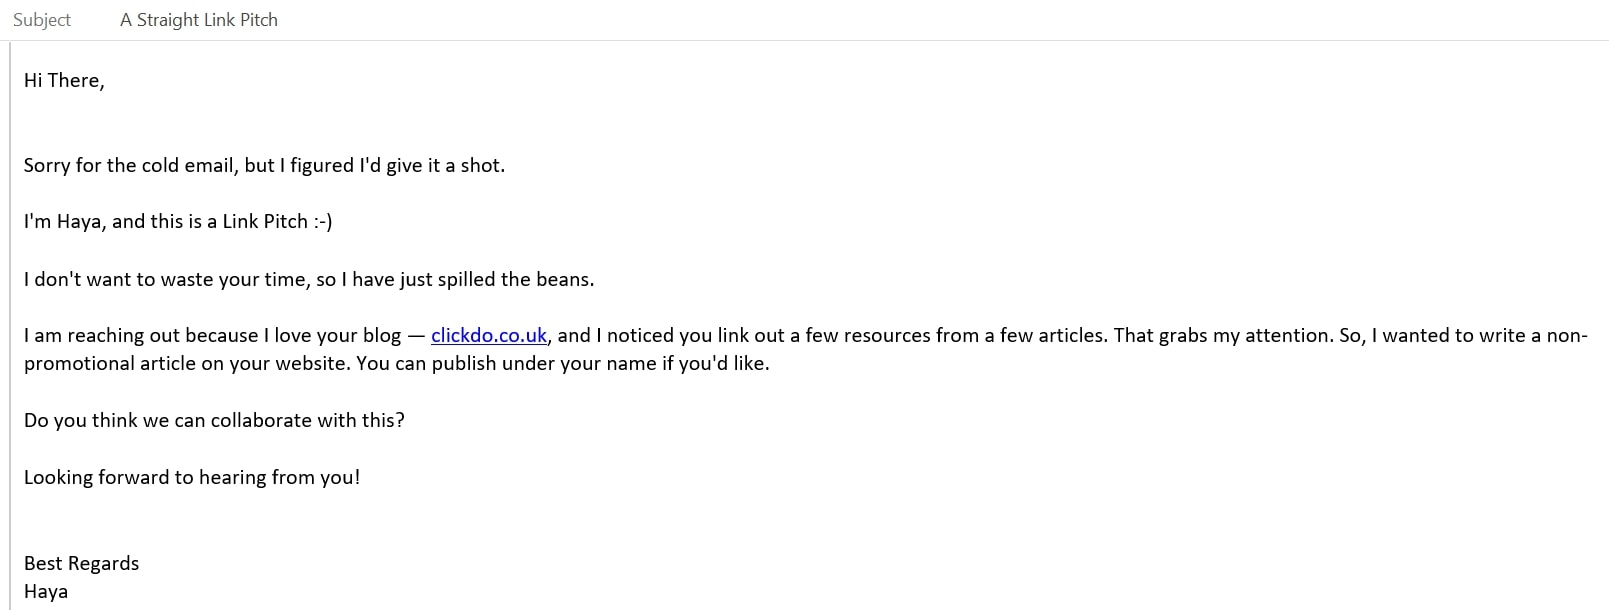Click the ":-)" smiley emoticon text
Screen dimensions: 1609x610
322,222
